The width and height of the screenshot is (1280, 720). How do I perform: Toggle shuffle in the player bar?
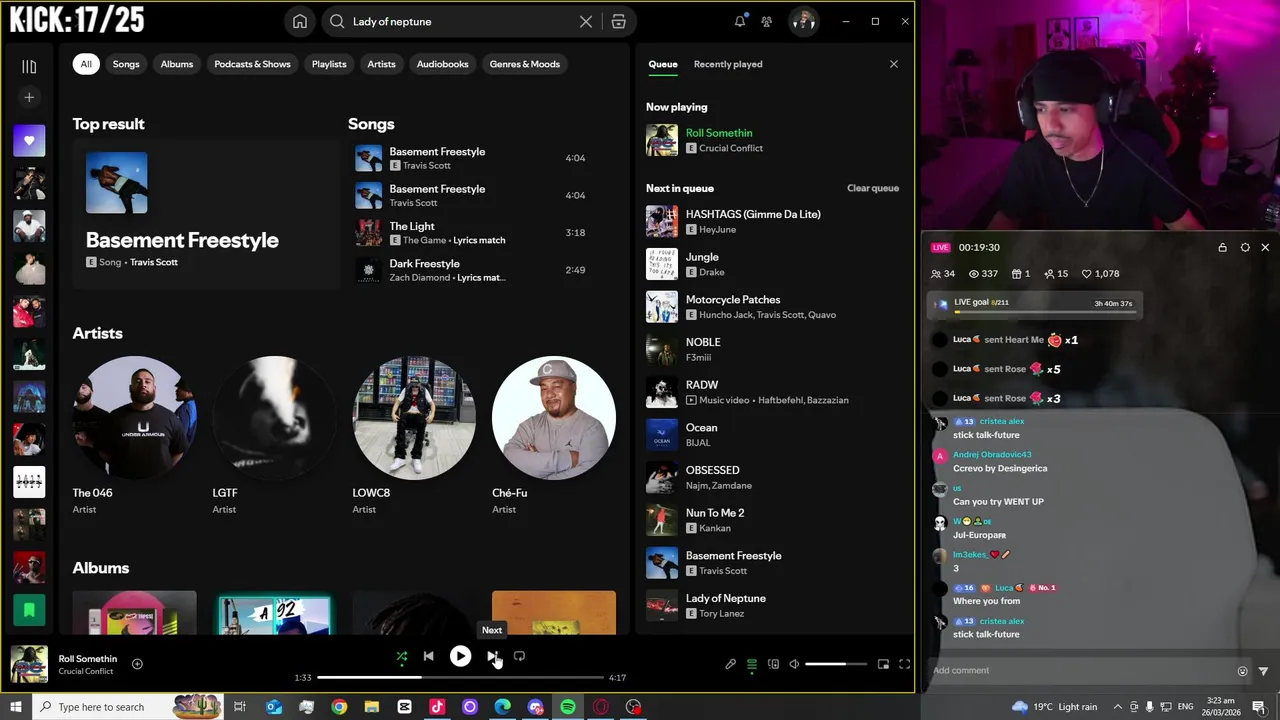coord(401,656)
